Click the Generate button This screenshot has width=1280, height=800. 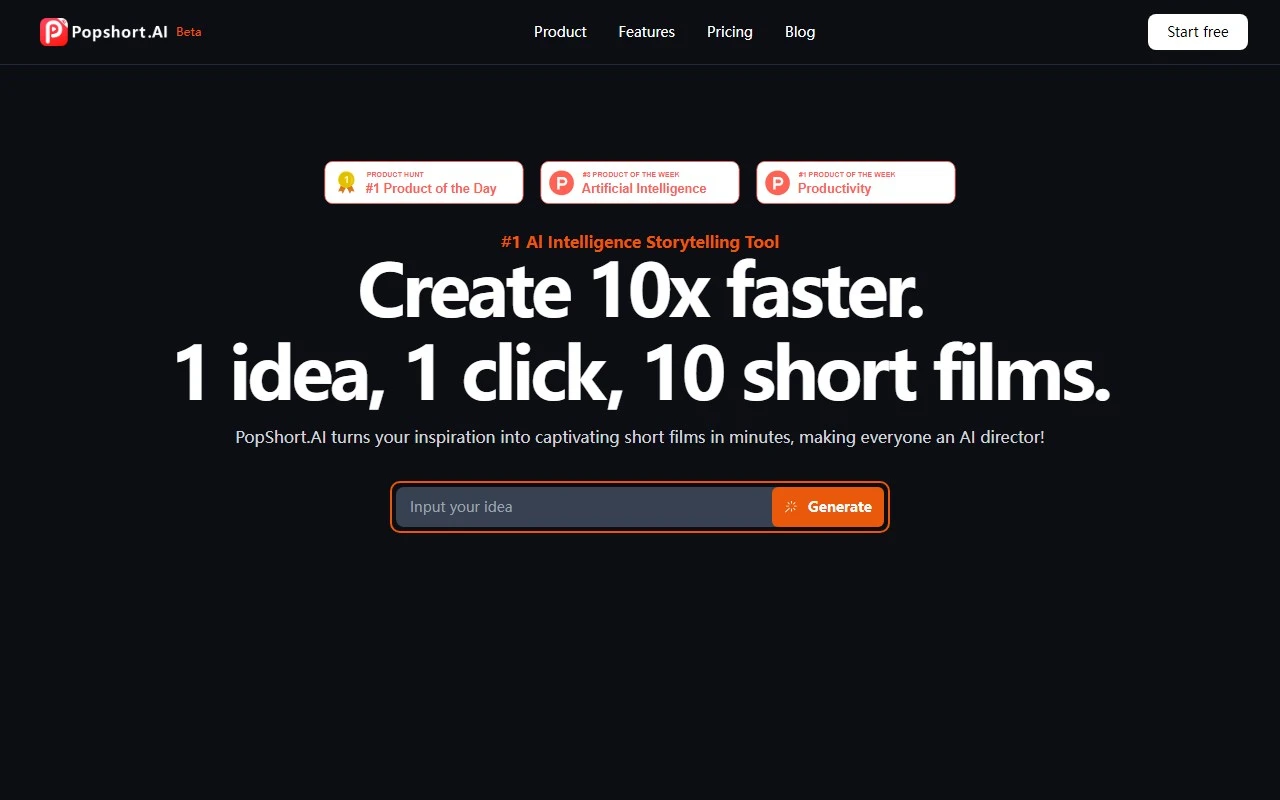828,507
